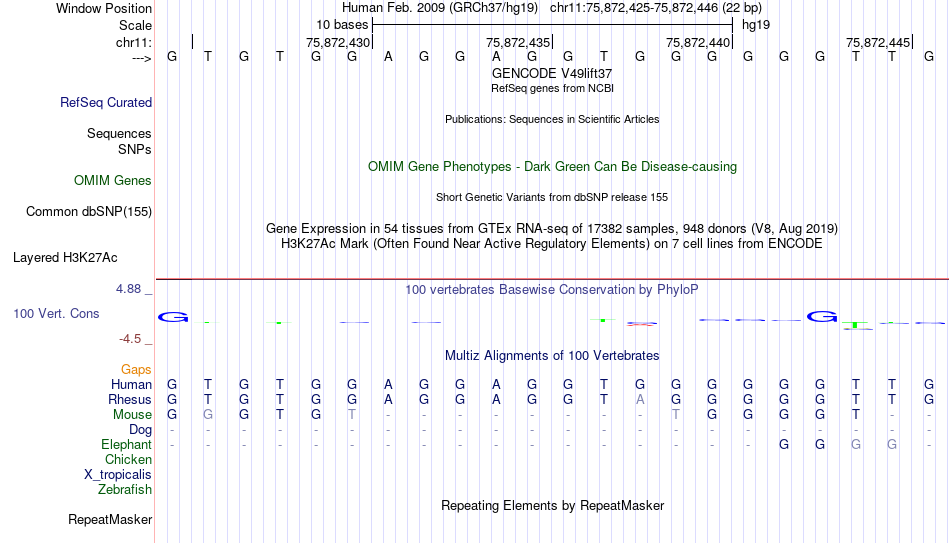This screenshot has width=950, height=543.
Task: Select the X_tropicalis alignment row label
Action: click(118, 475)
